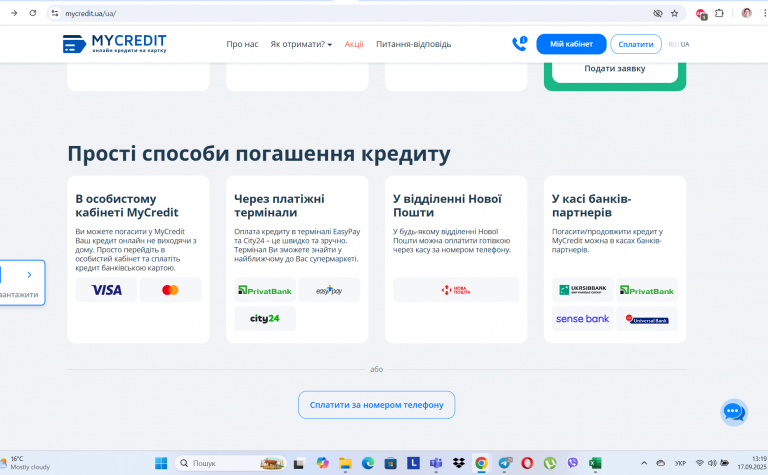Open Telegram from the taskbar
768x475 pixels.
(x=505, y=463)
